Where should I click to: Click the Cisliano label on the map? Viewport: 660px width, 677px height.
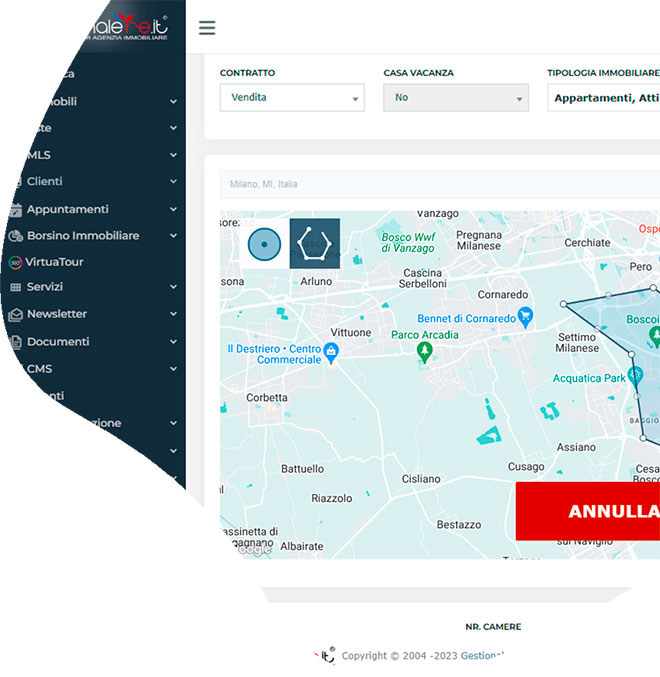[x=421, y=479]
